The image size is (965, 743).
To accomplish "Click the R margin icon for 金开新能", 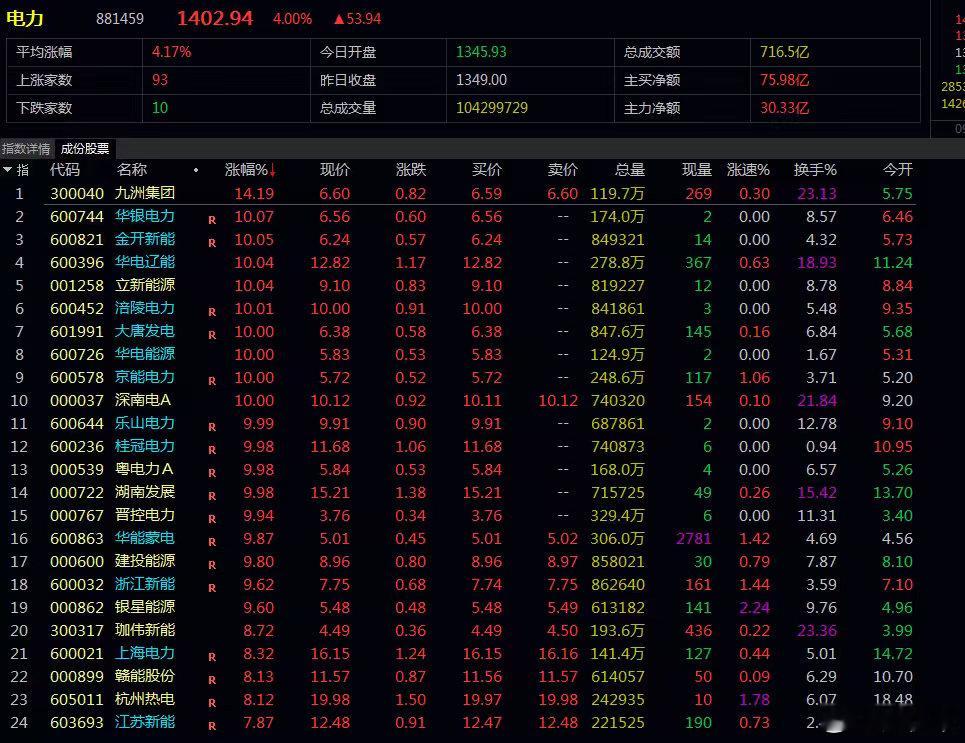I will pyautogui.click(x=212, y=243).
